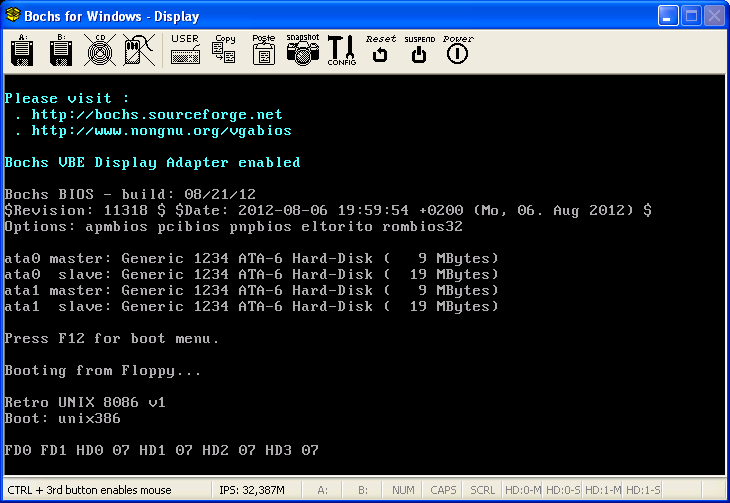Click the floppy B: drive icon
This screenshot has width=730, height=503.
61,50
